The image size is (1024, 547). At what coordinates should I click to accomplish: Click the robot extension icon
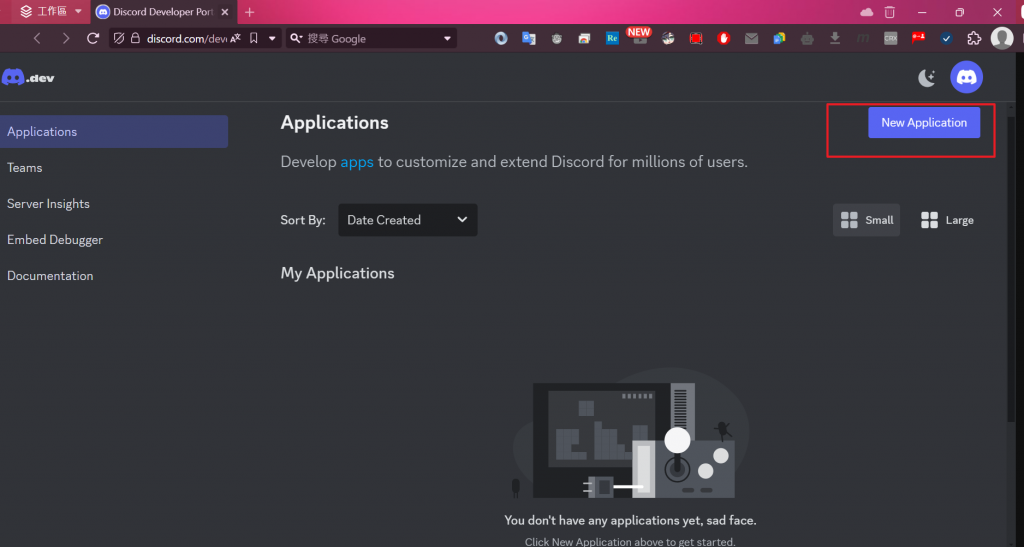pos(807,39)
